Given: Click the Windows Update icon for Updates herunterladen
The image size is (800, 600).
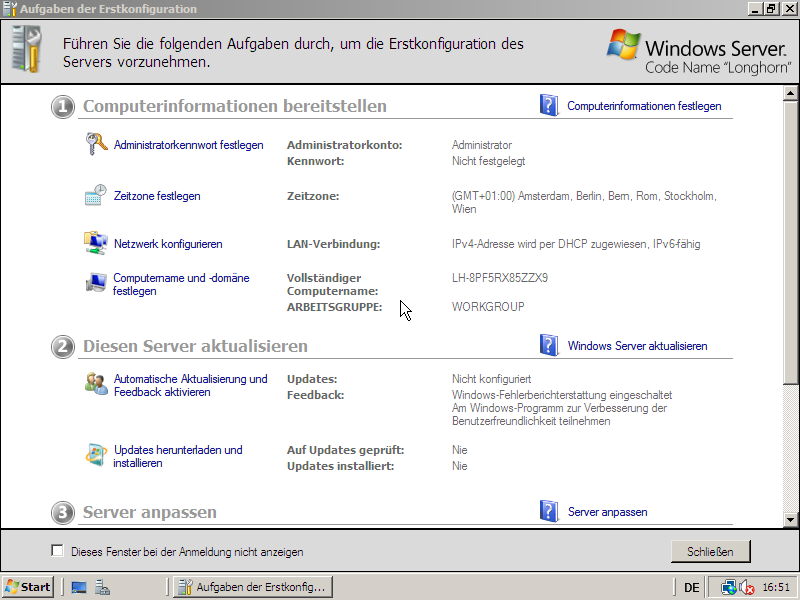Looking at the screenshot, I should (x=96, y=455).
